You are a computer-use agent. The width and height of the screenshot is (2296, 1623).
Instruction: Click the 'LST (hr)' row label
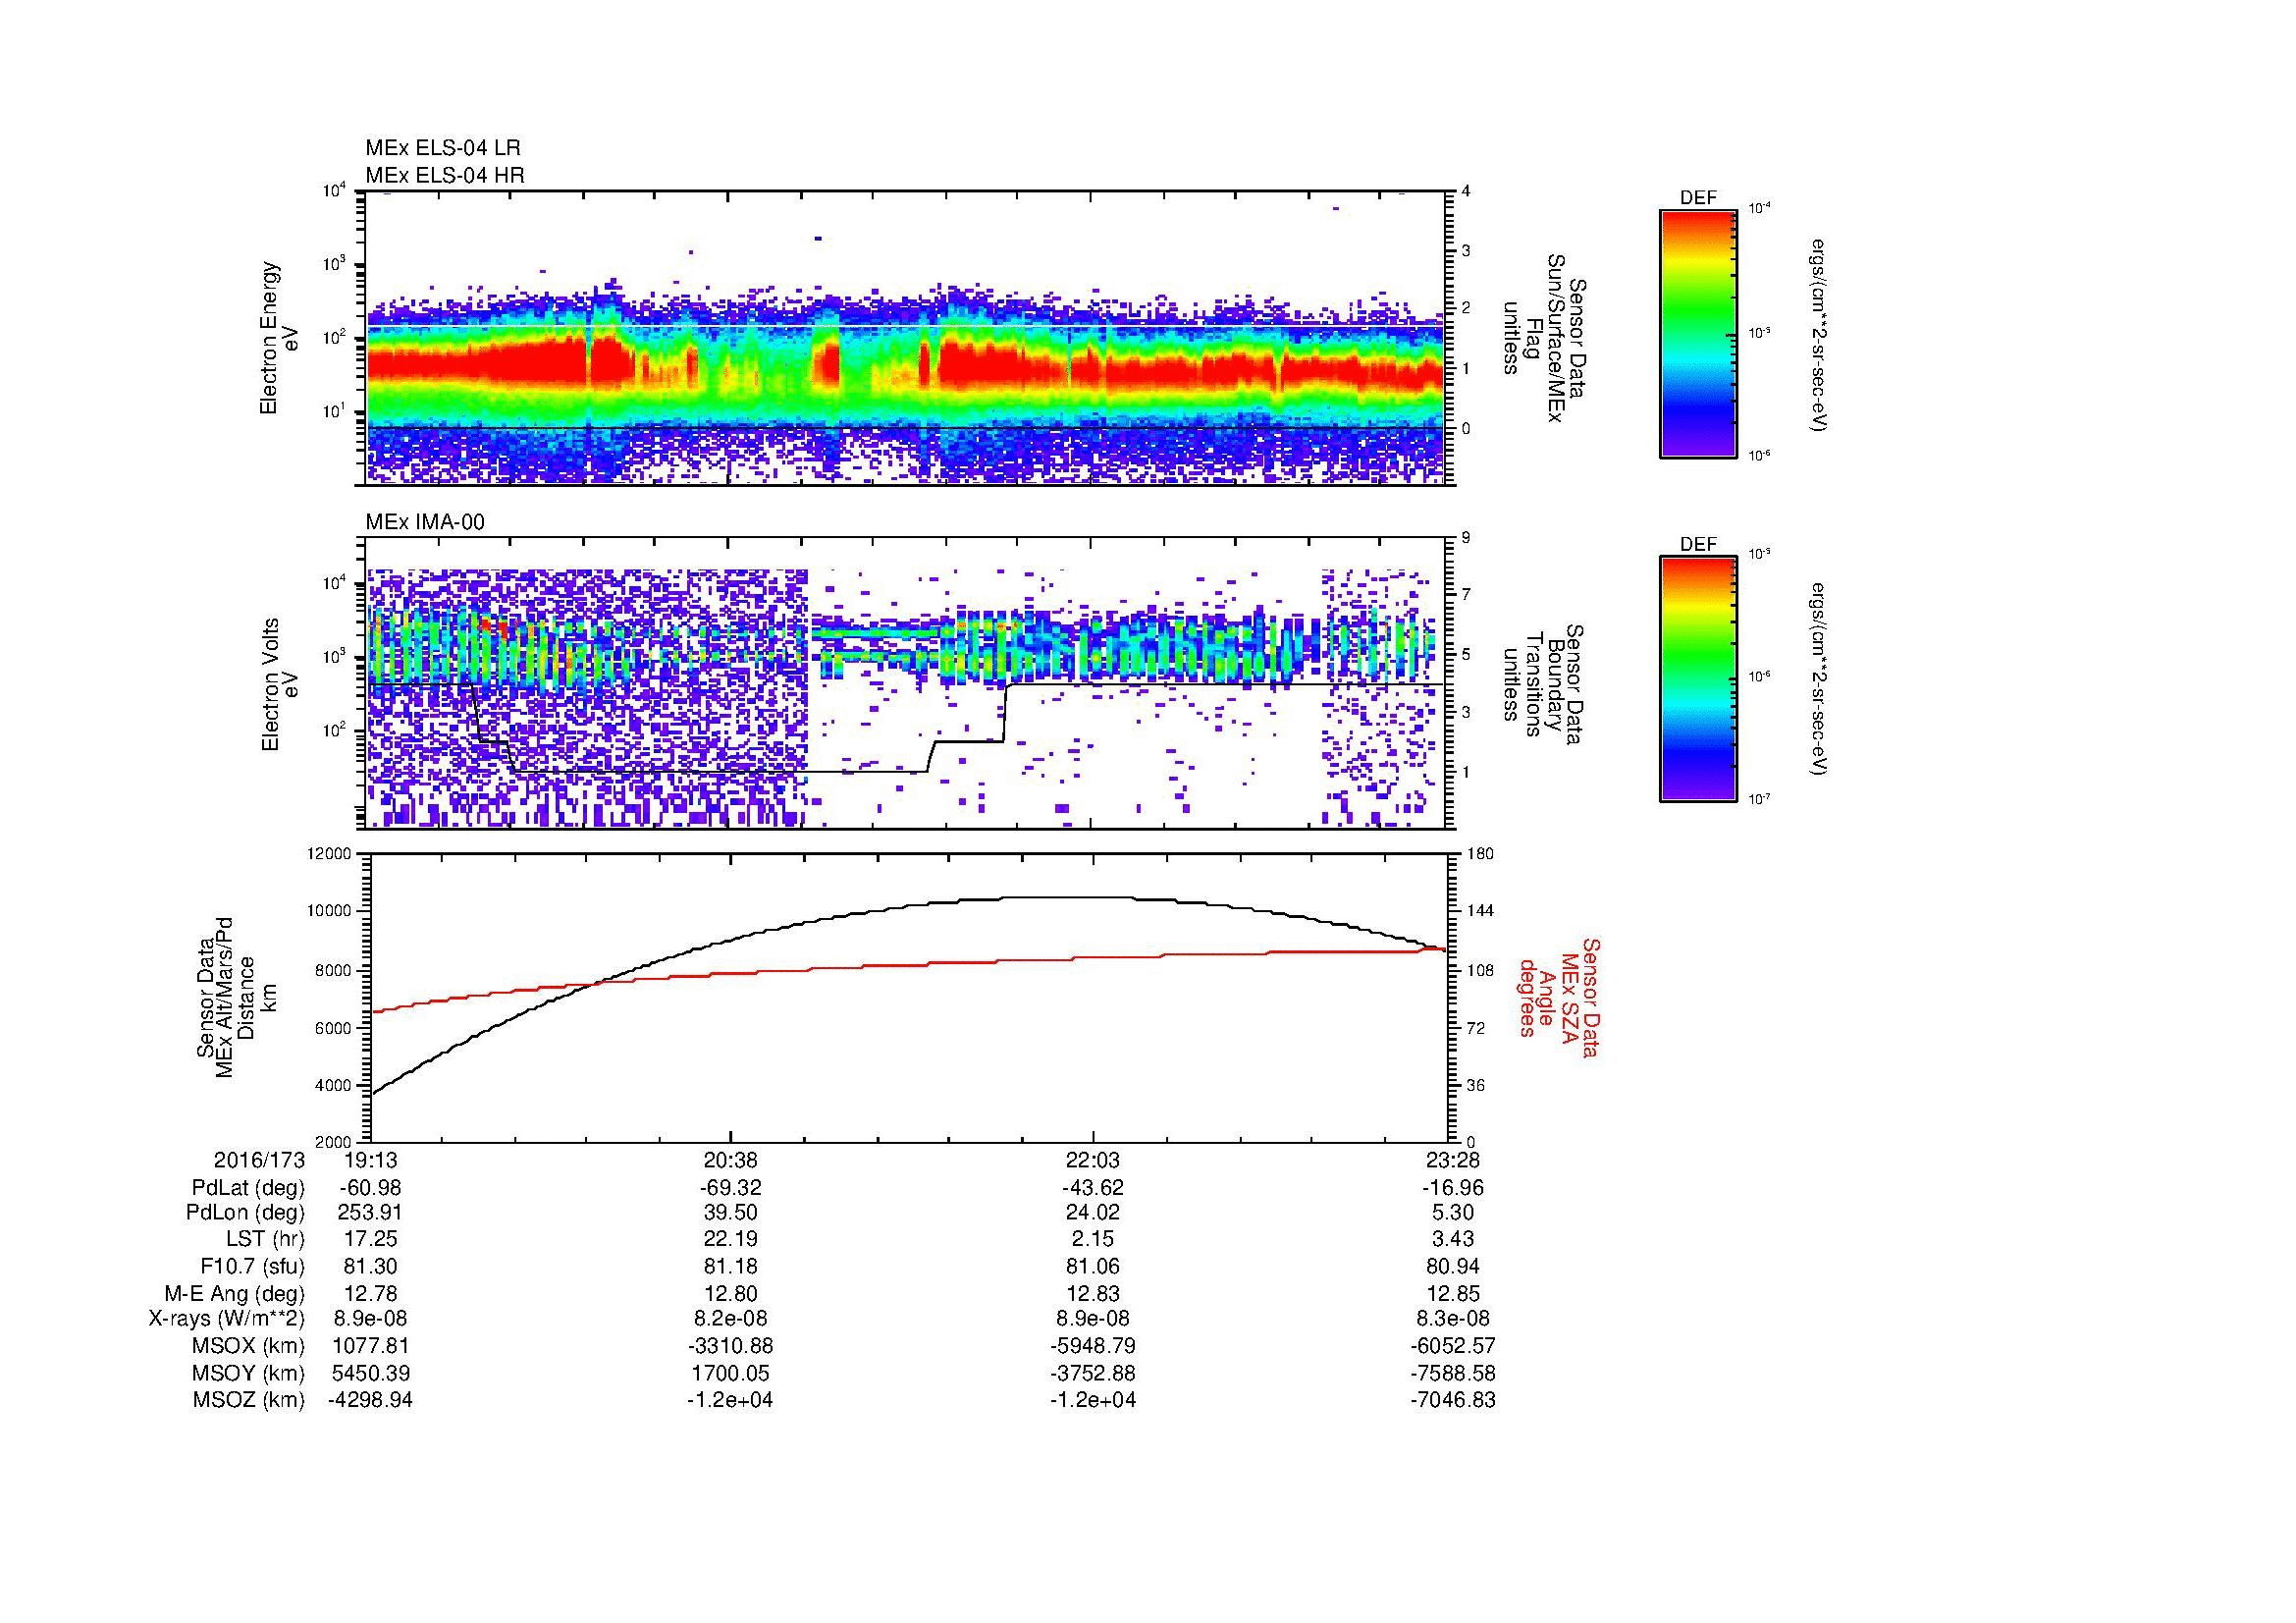coord(265,1240)
